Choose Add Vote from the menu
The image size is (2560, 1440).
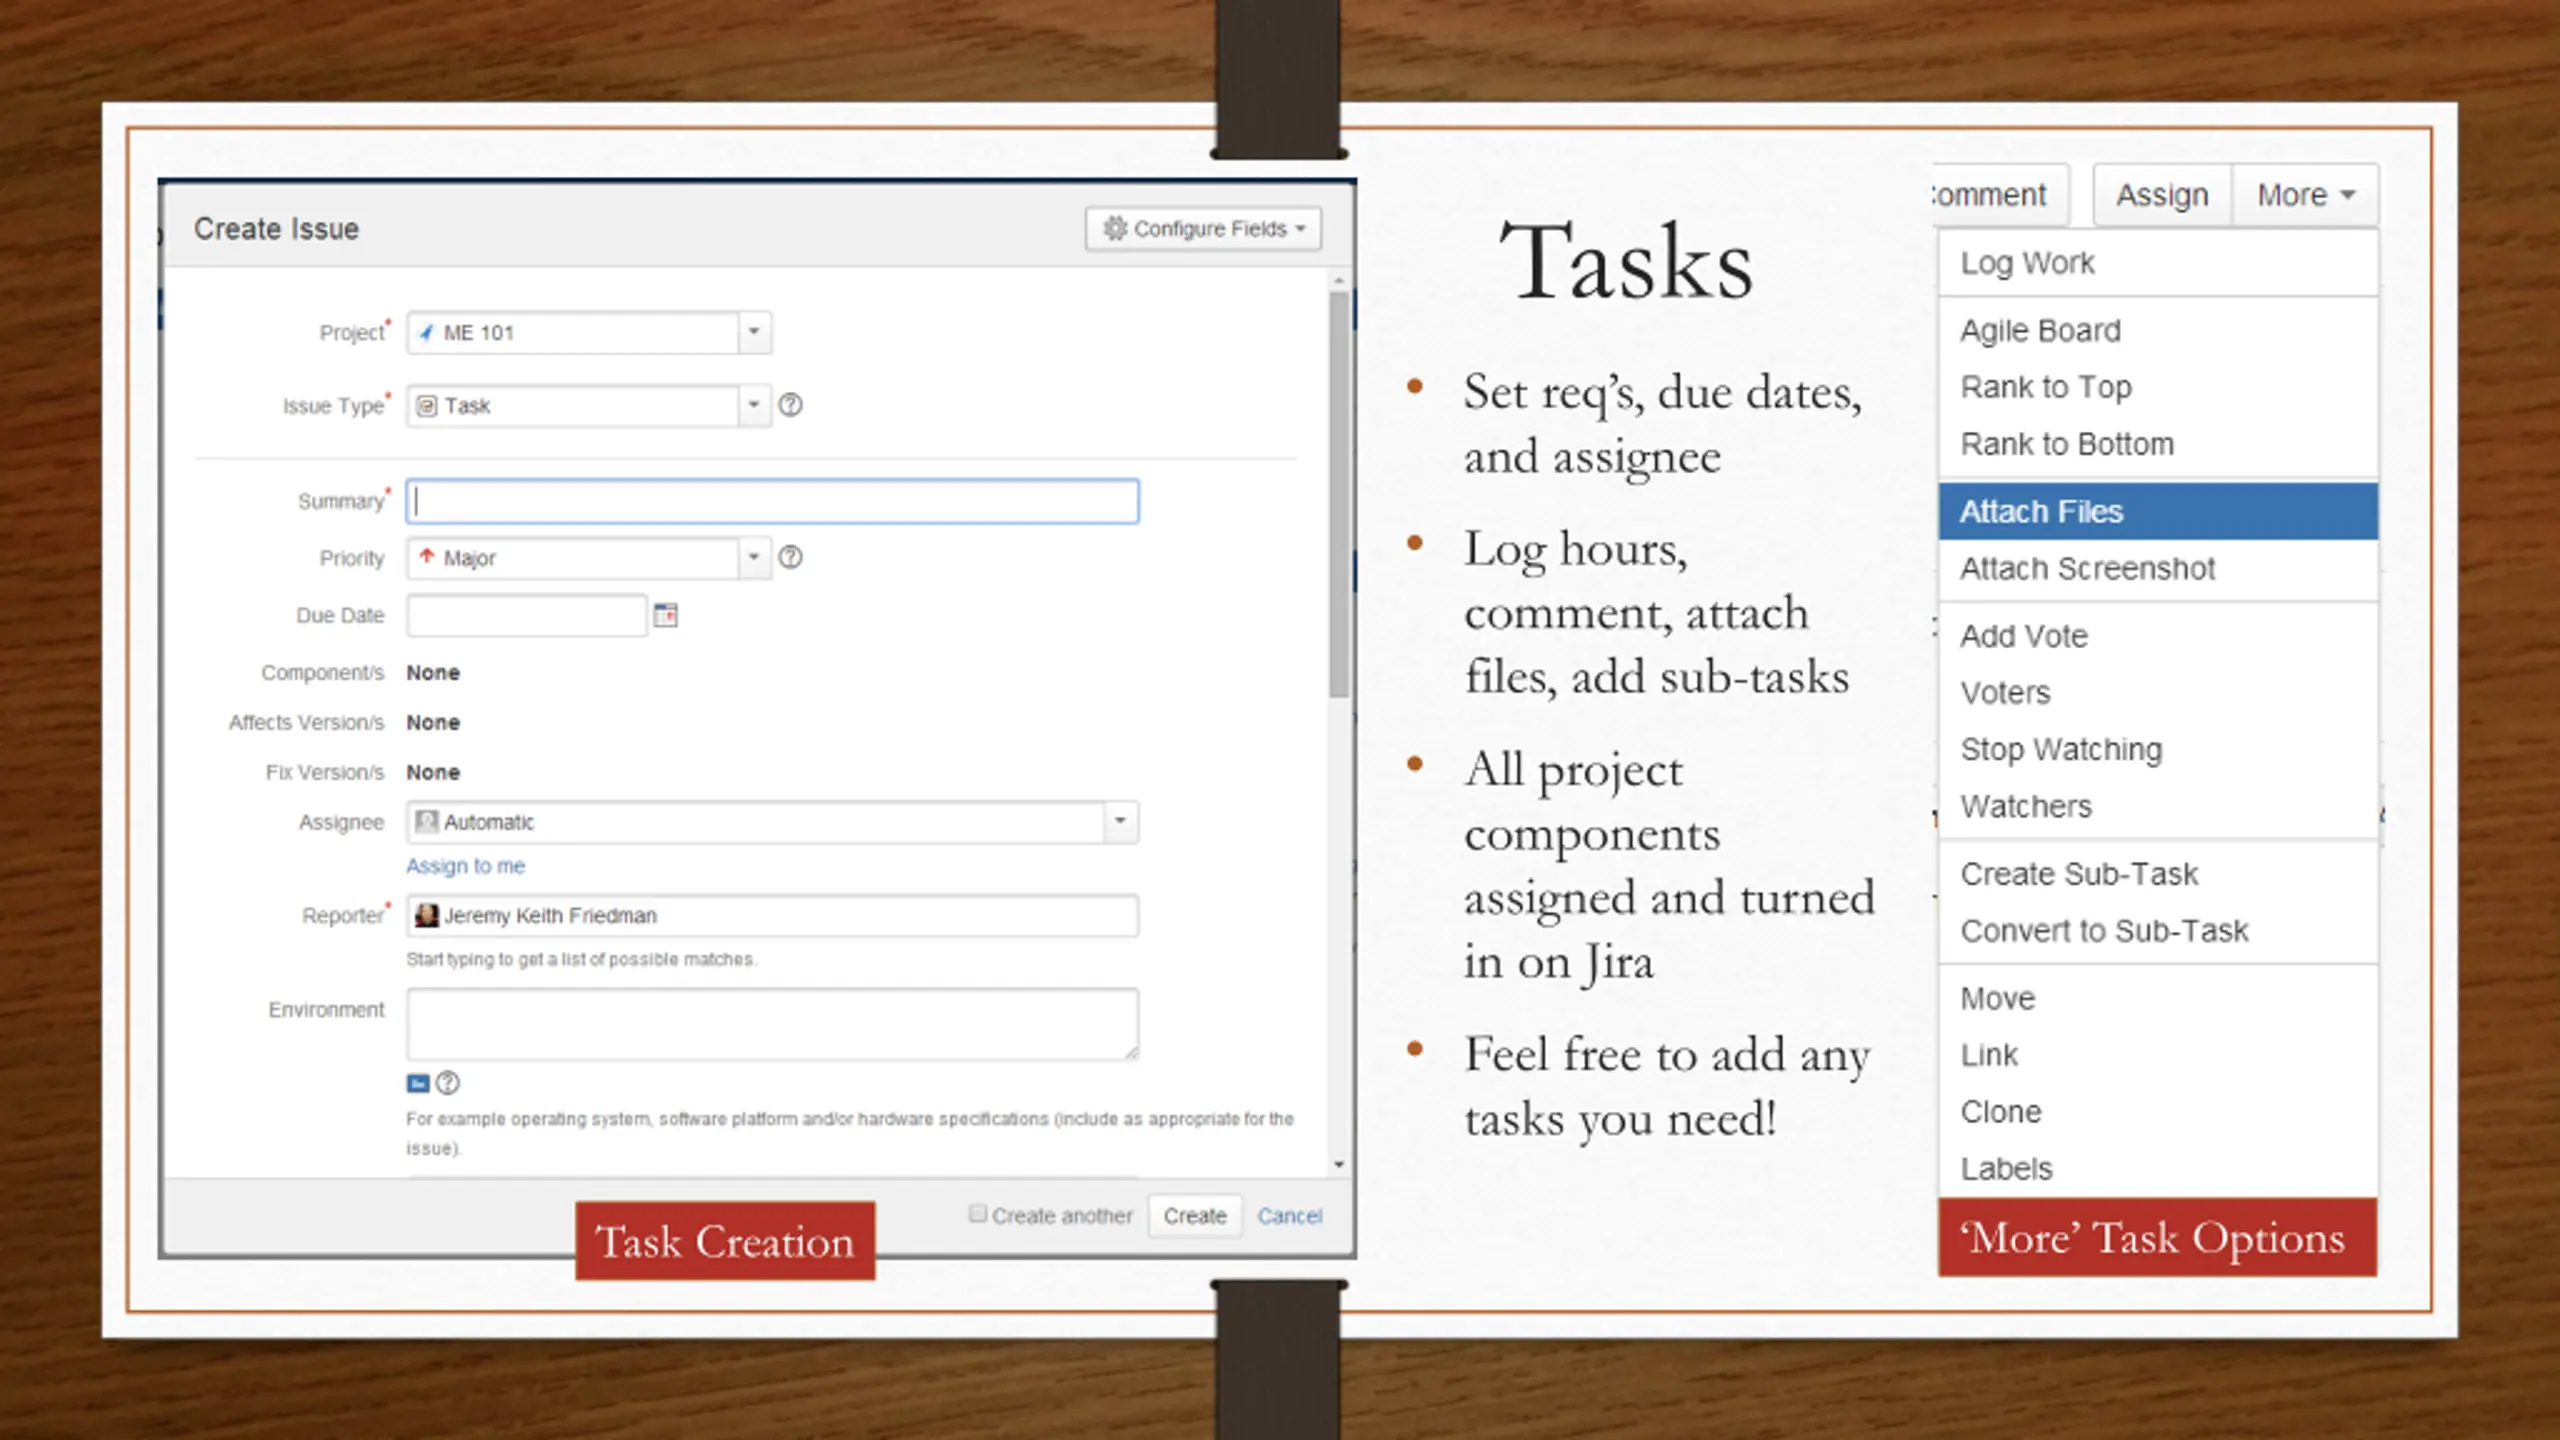(x=2158, y=636)
